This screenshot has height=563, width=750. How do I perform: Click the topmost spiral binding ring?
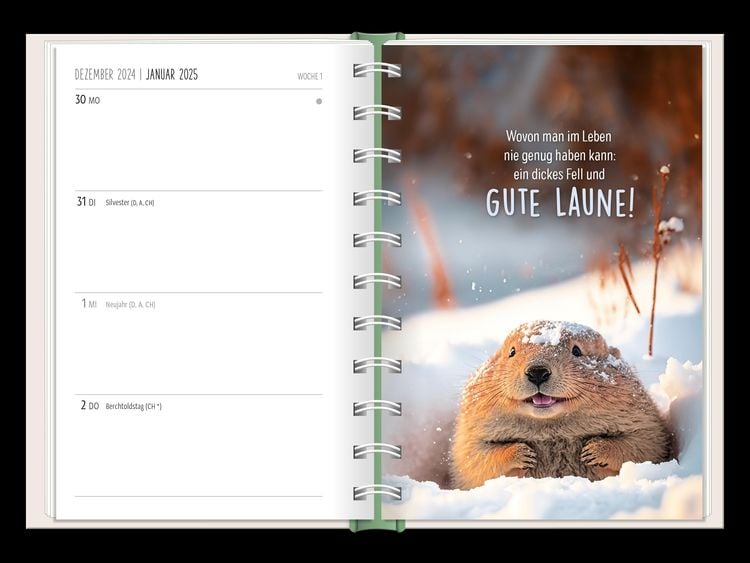(x=377, y=70)
